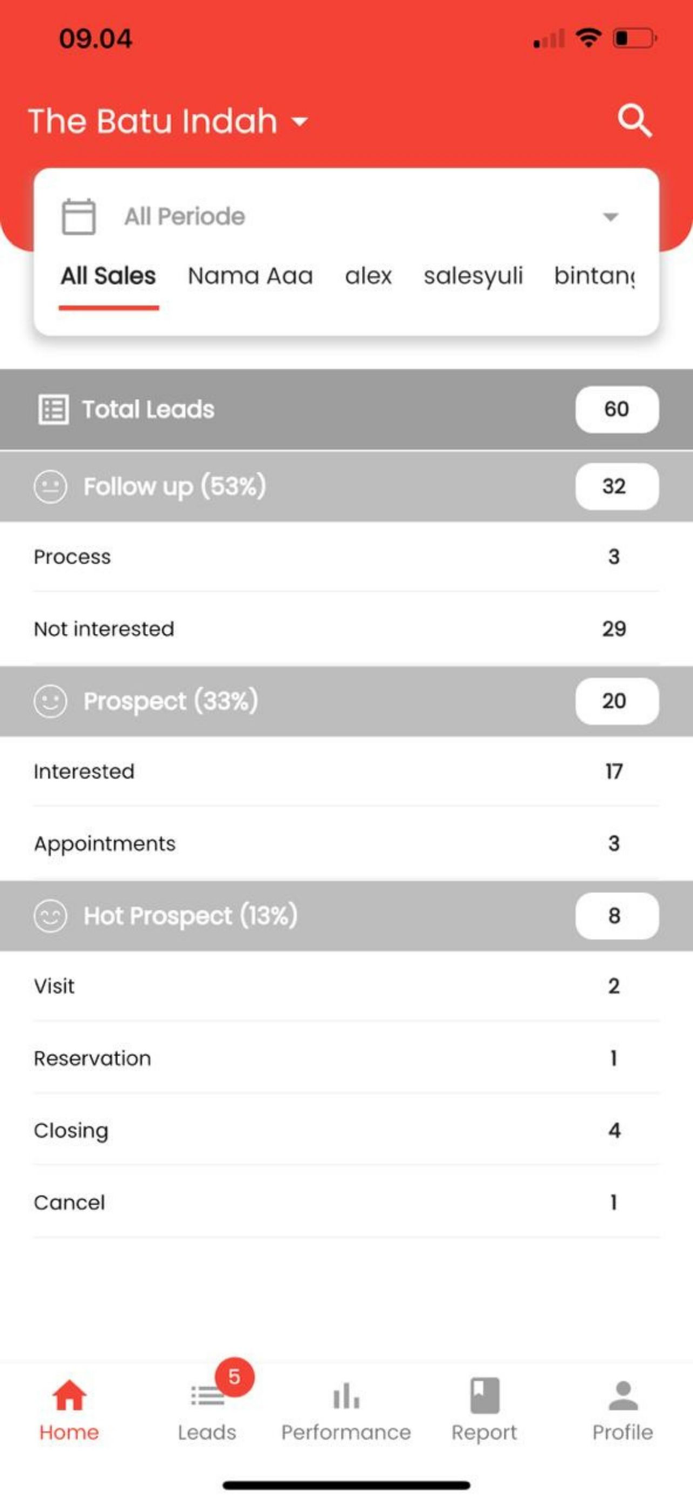
Task: Select the salesyuli sales filter tab
Action: tap(471, 276)
